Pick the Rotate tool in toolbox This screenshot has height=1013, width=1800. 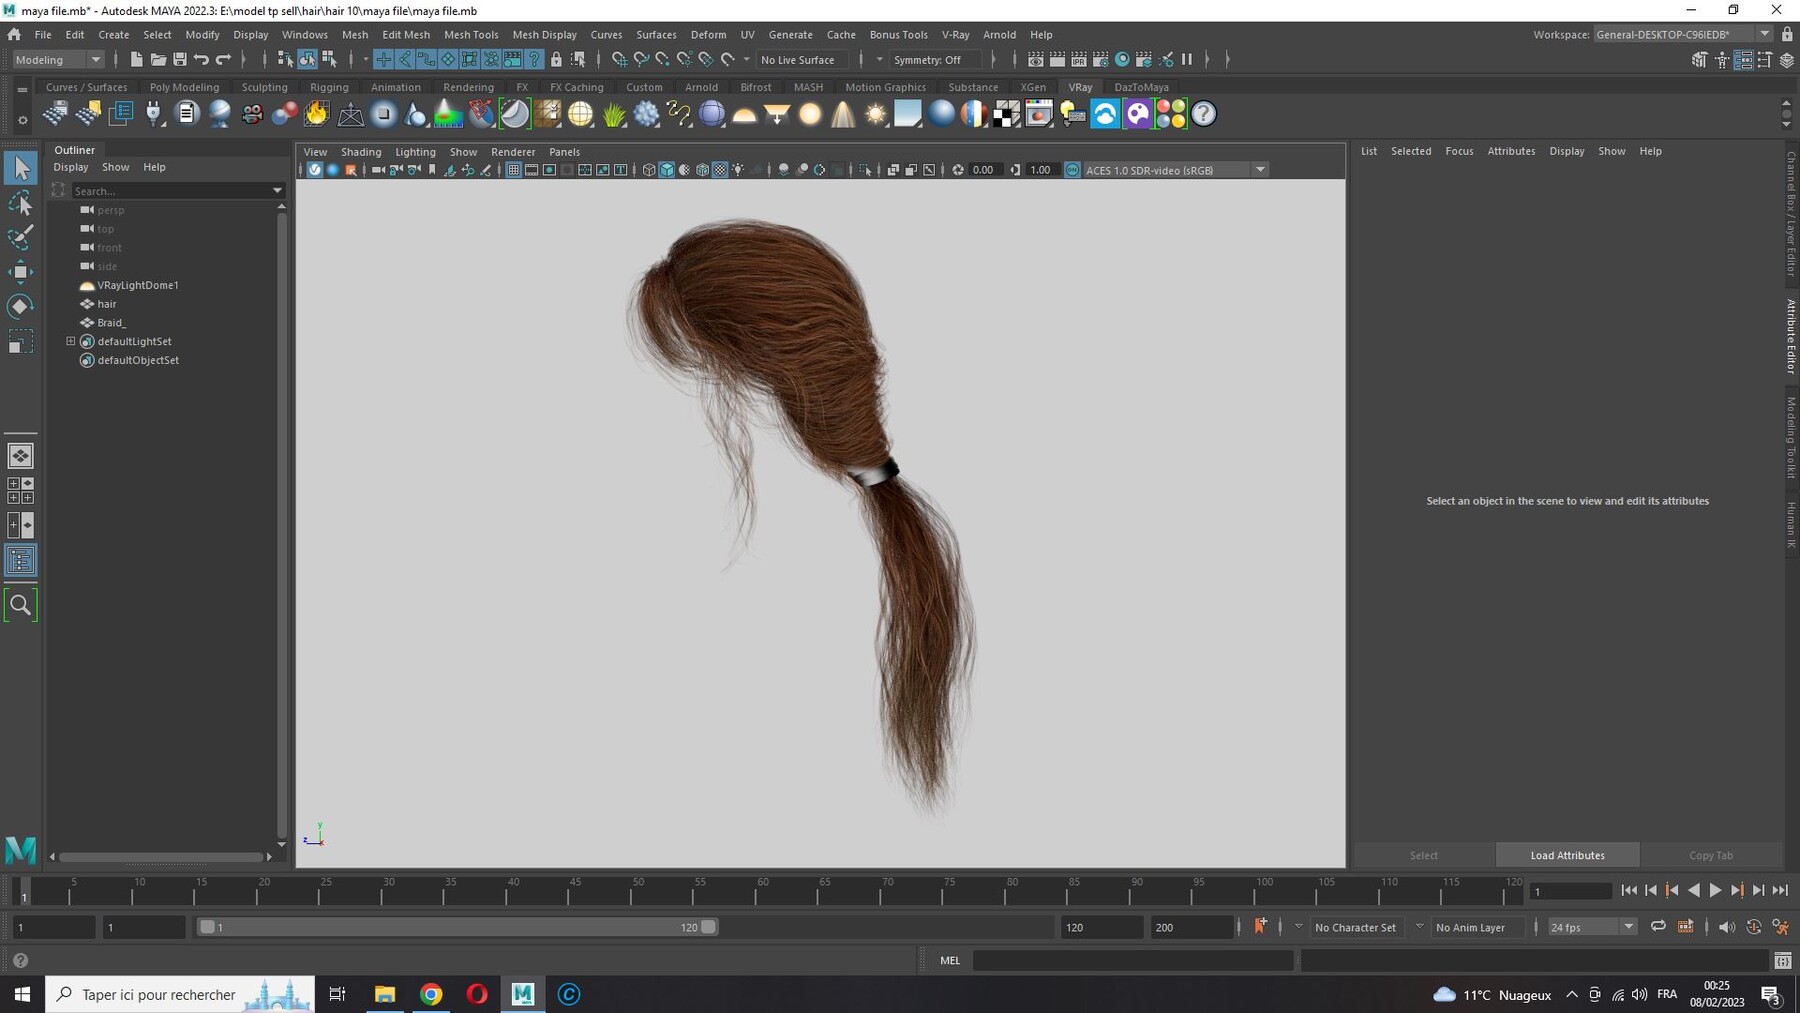(20, 306)
